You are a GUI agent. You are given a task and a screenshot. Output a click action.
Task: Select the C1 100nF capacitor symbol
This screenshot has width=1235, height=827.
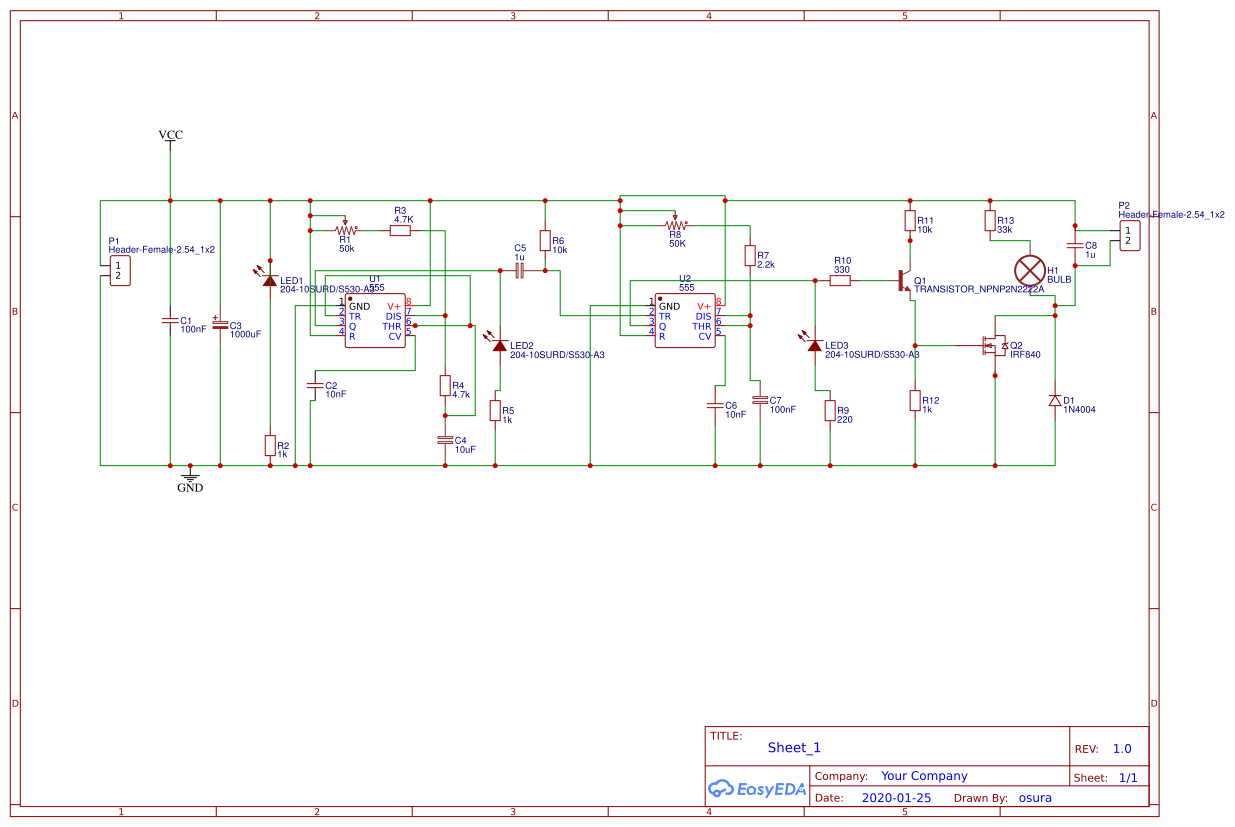pyautogui.click(x=170, y=321)
